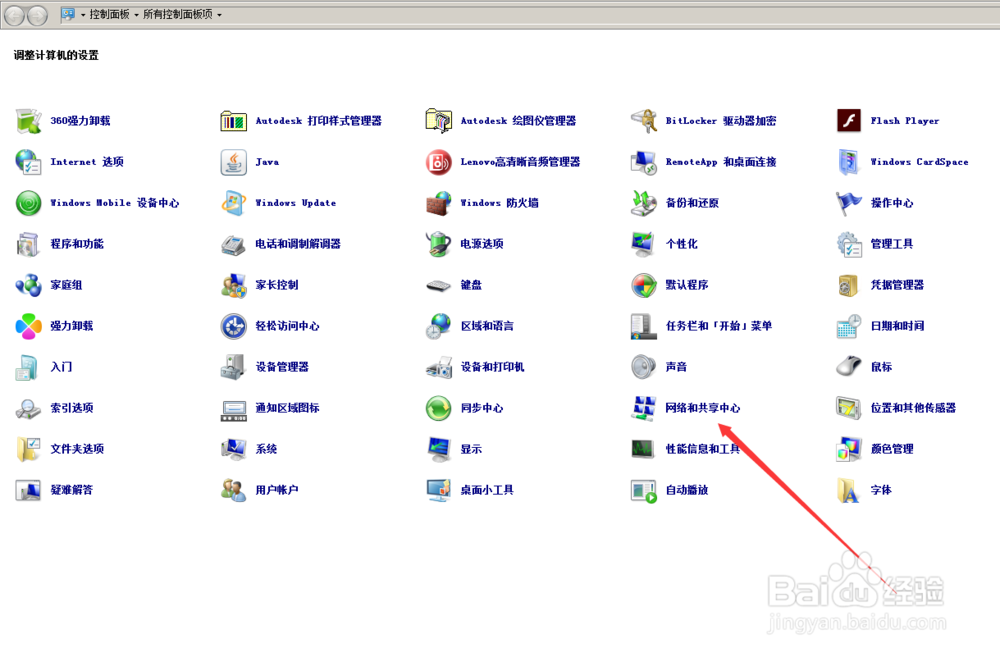Open BitLocker 驱动器加密 icon
Viewport: 1000px width, 657px height.
[x=644, y=121]
